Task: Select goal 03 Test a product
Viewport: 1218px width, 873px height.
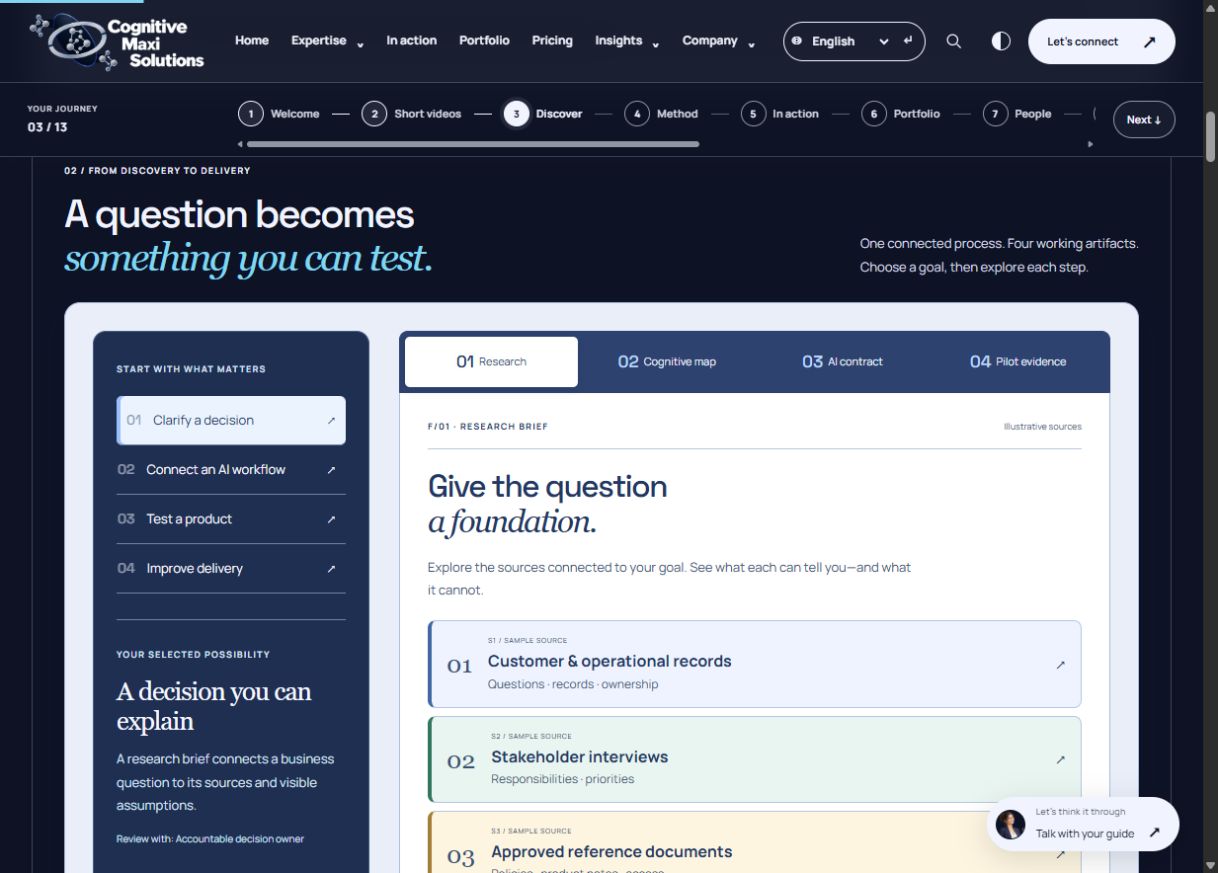Action: 231,519
